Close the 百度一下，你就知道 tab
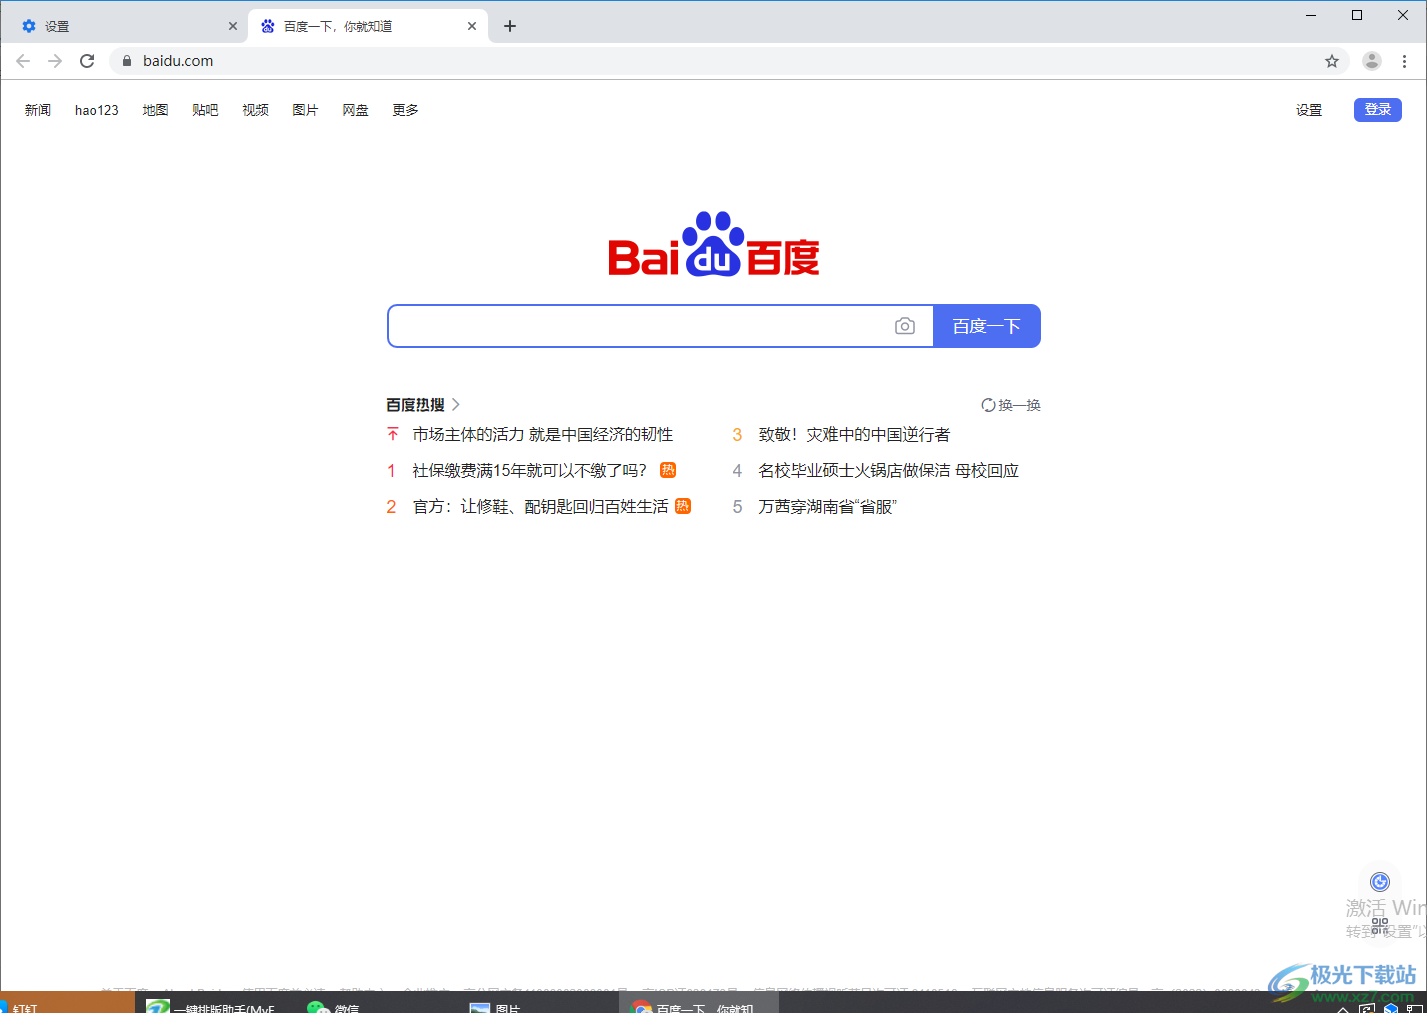 (472, 26)
